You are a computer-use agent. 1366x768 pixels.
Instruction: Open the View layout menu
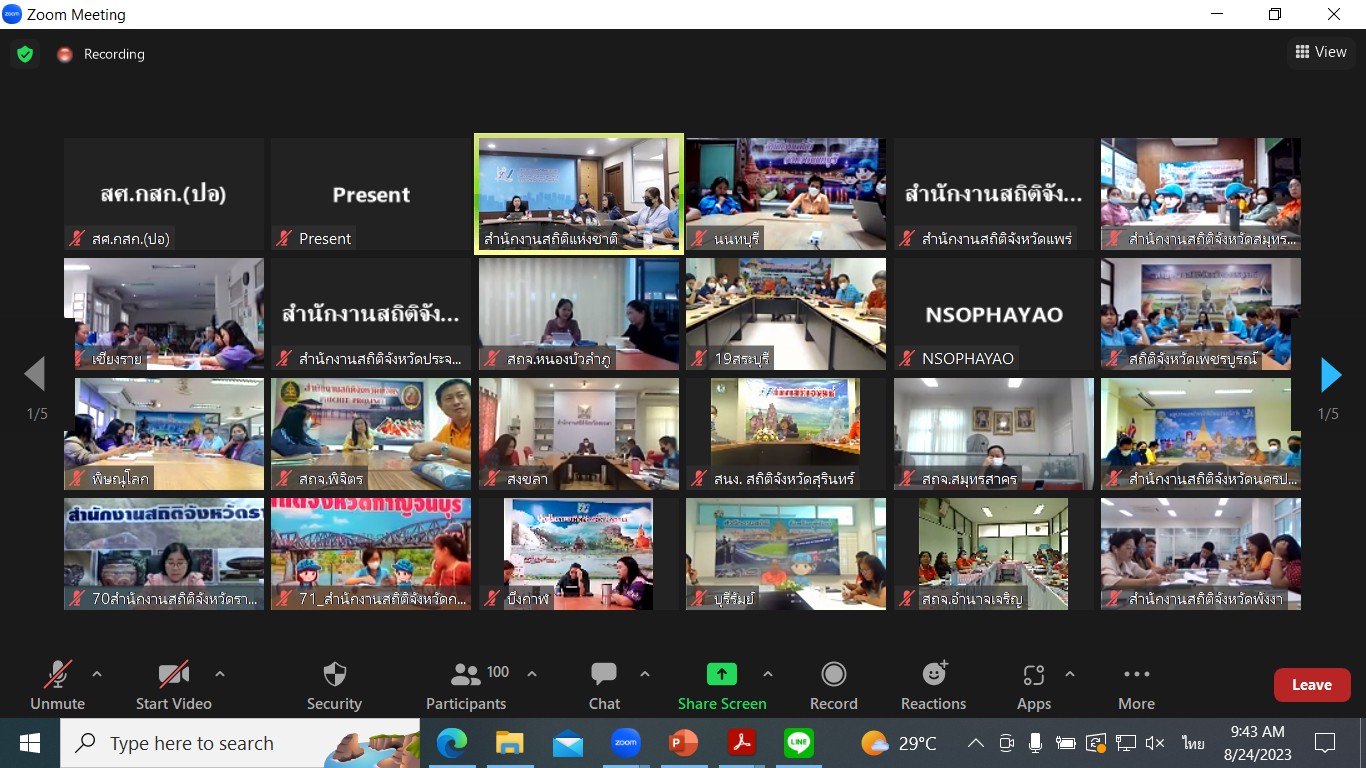(x=1320, y=52)
